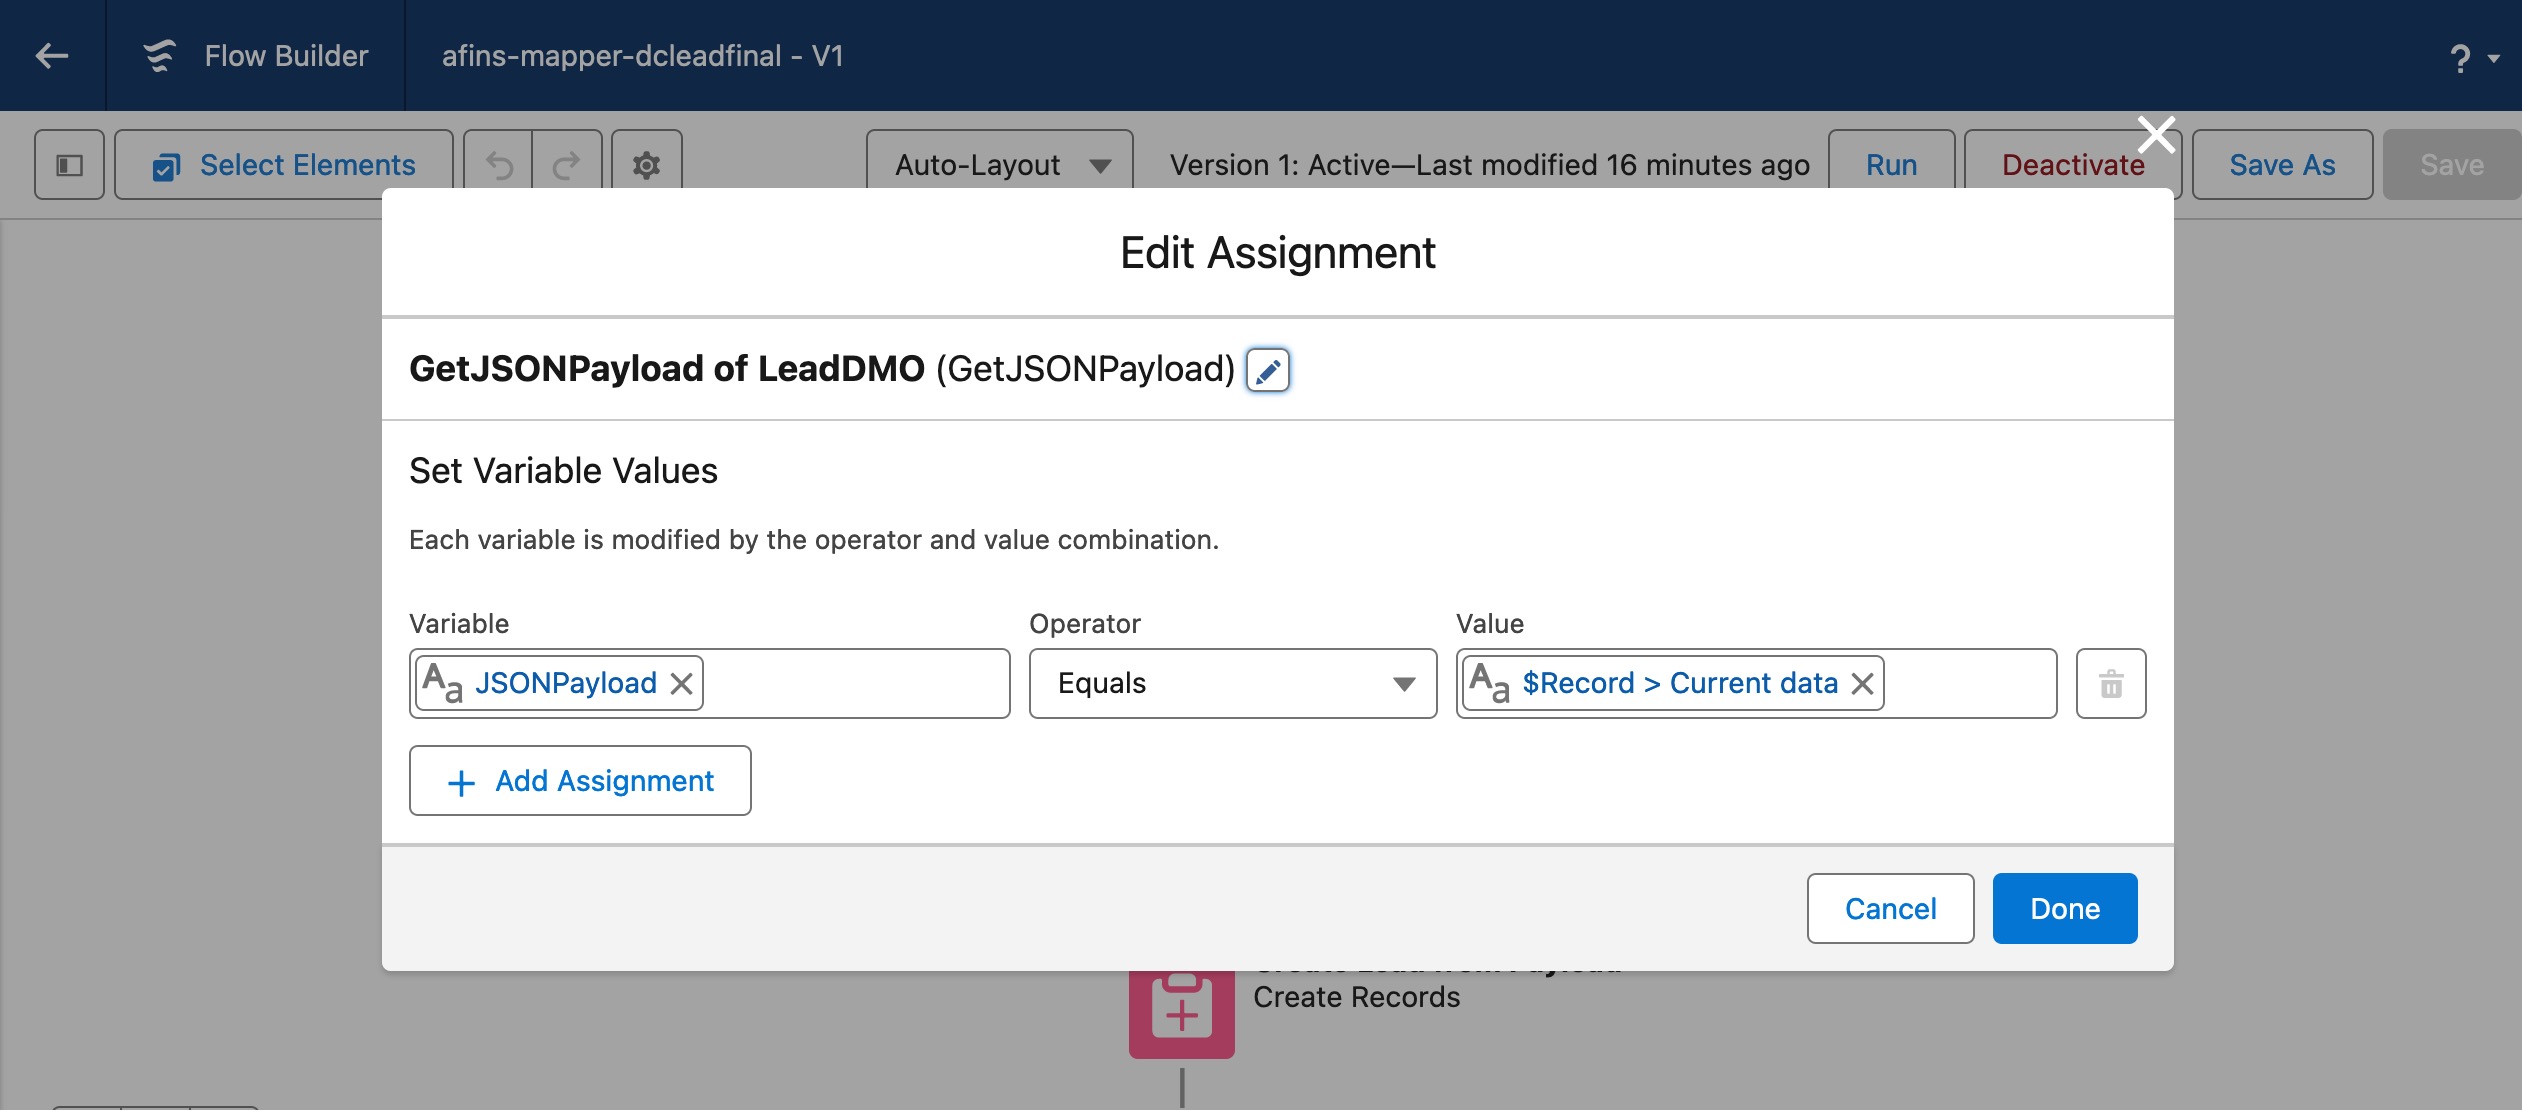Screen dimensions: 2522x1110
Task: Delete the assignment row with the trash icon
Action: click(x=2111, y=684)
